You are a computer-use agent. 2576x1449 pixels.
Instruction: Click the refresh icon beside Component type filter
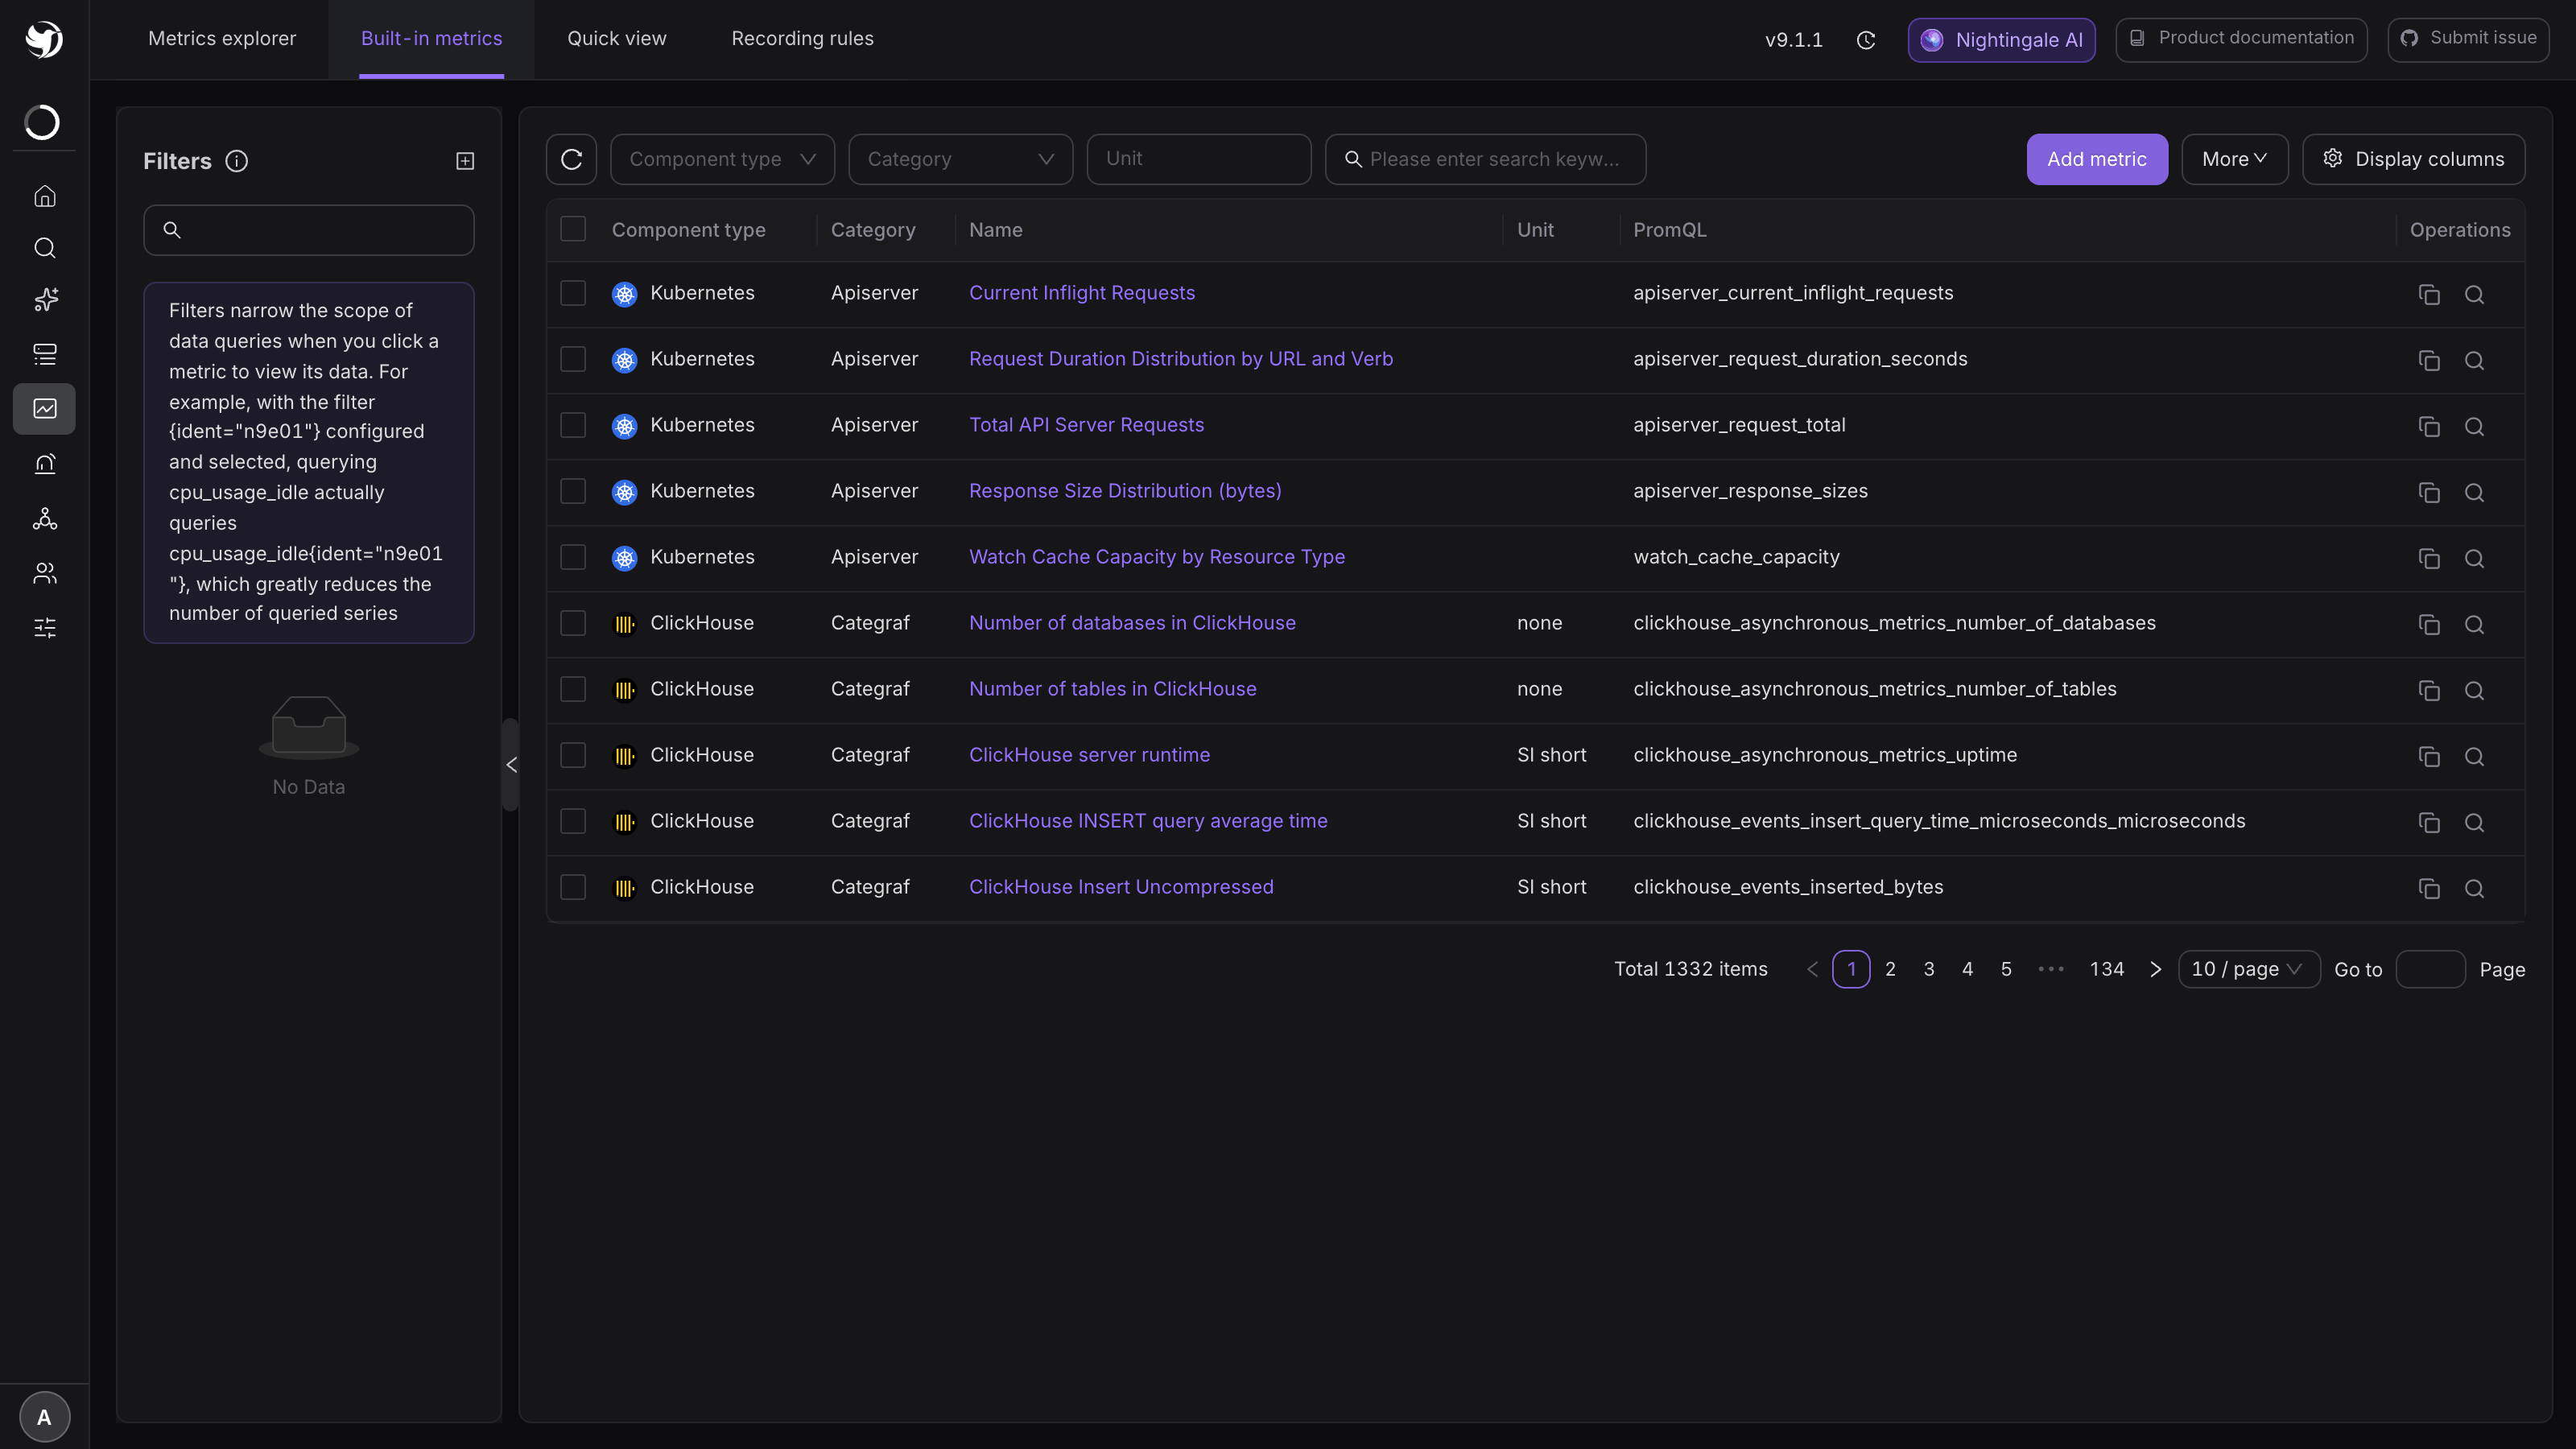(571, 159)
